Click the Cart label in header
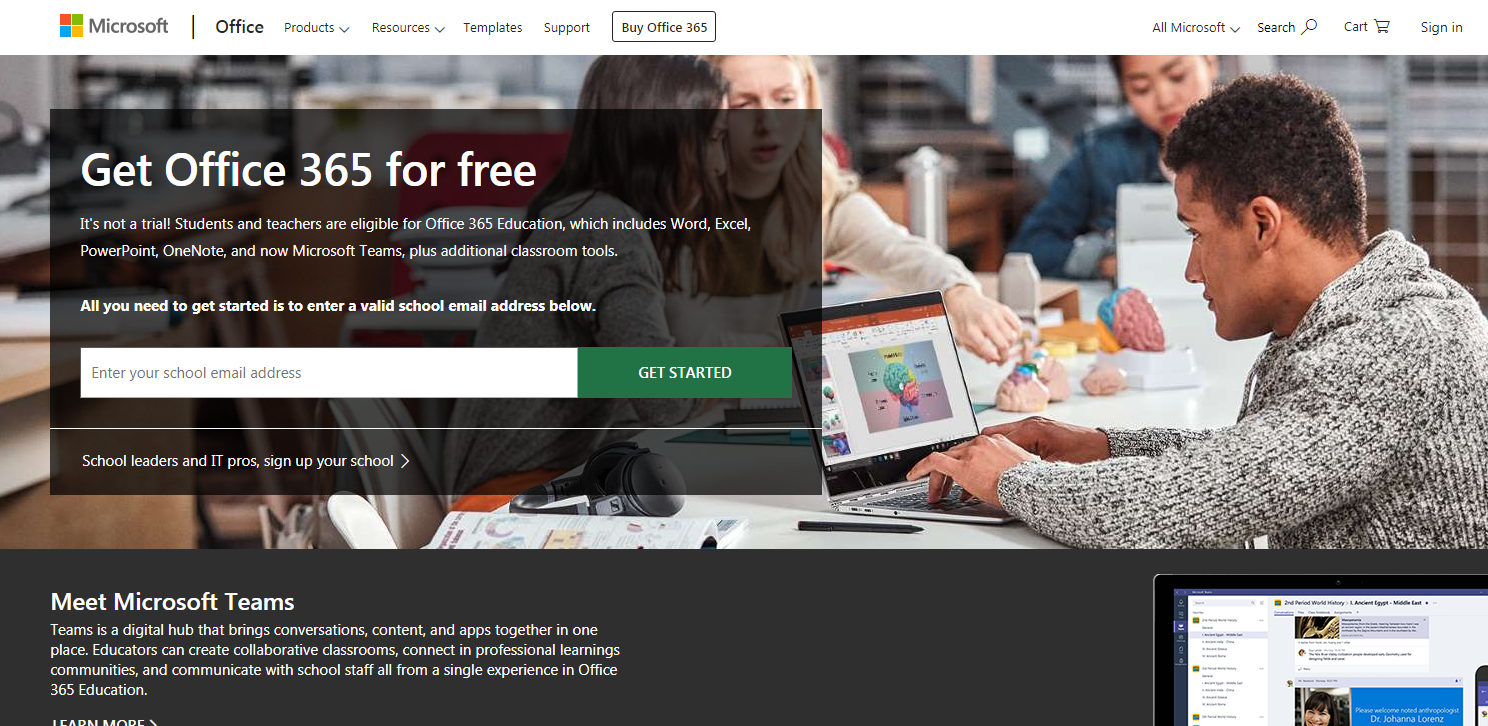This screenshot has width=1488, height=726. click(1356, 27)
